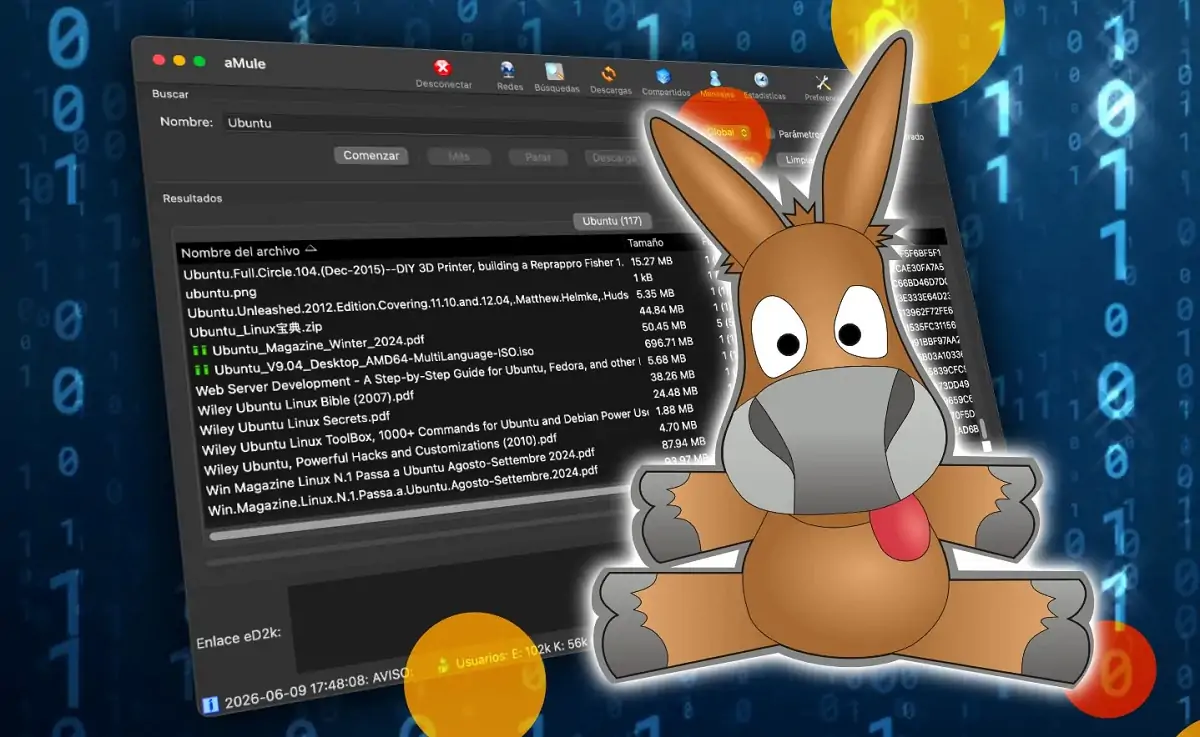Switch to the Ubuntu (117) results tab
Image resolution: width=1200 pixels, height=737 pixels.
(x=612, y=221)
